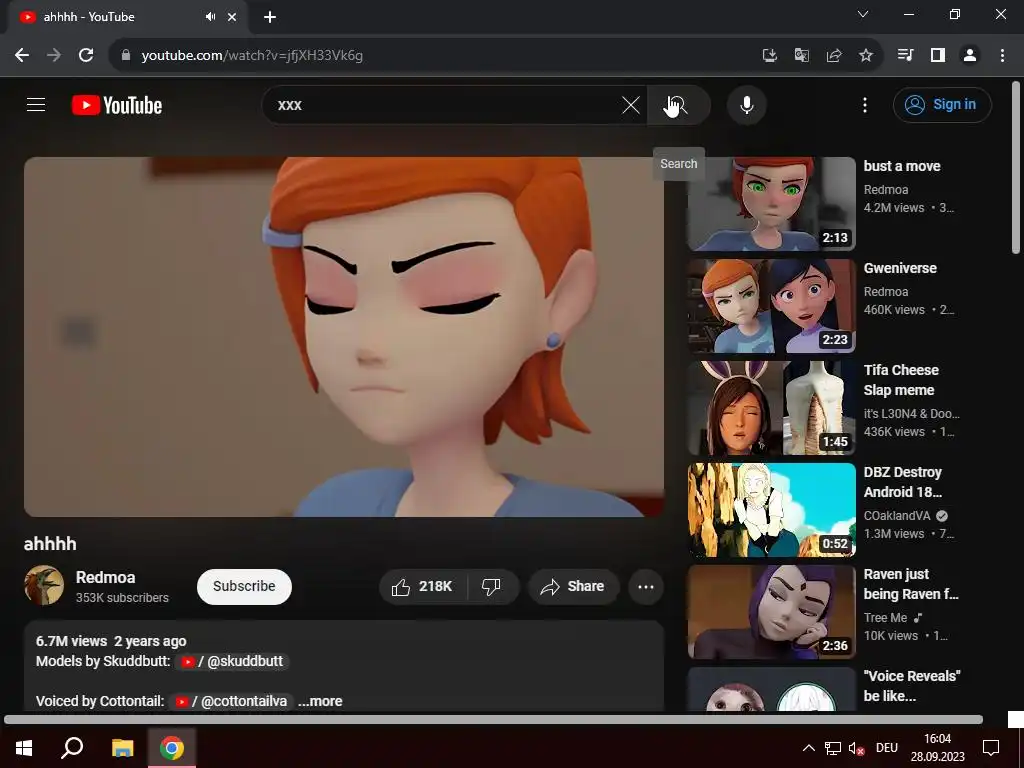Viewport: 1024px width, 768px height.
Task: Open the Chrome three-dot menu
Action: pos(1002,56)
